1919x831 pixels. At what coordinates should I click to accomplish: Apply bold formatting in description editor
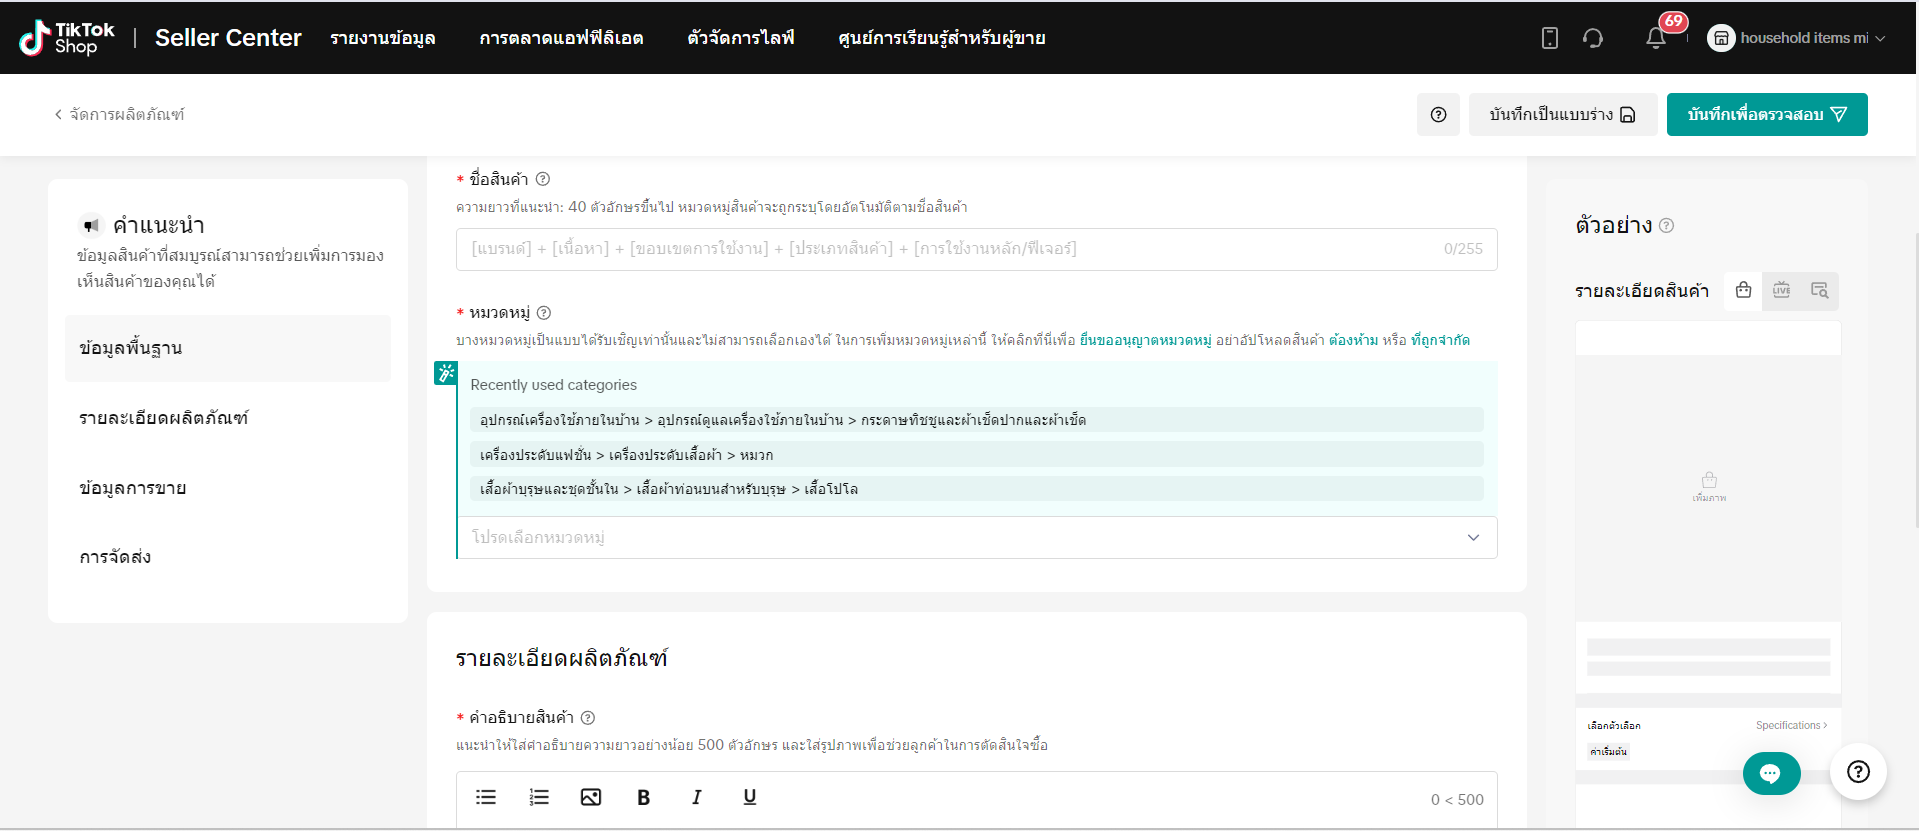point(643,797)
